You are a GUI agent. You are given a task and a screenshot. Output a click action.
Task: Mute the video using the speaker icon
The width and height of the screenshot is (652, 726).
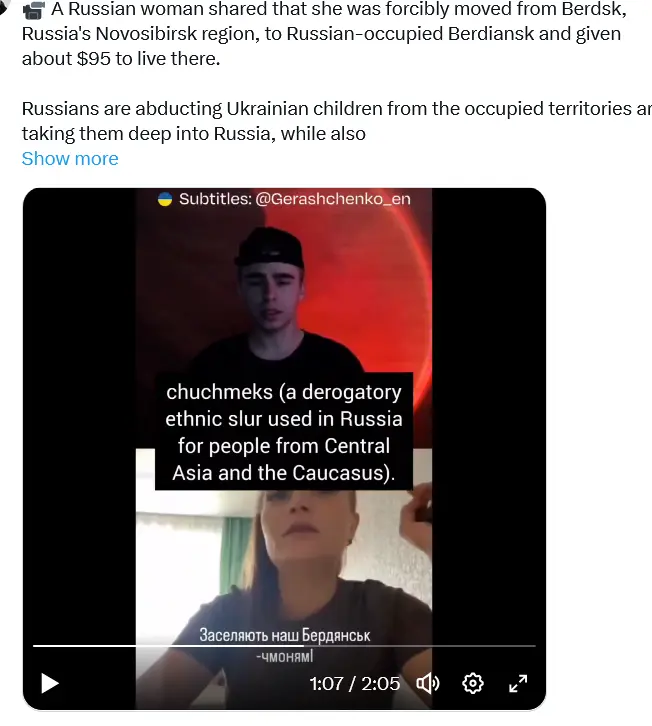[428, 683]
